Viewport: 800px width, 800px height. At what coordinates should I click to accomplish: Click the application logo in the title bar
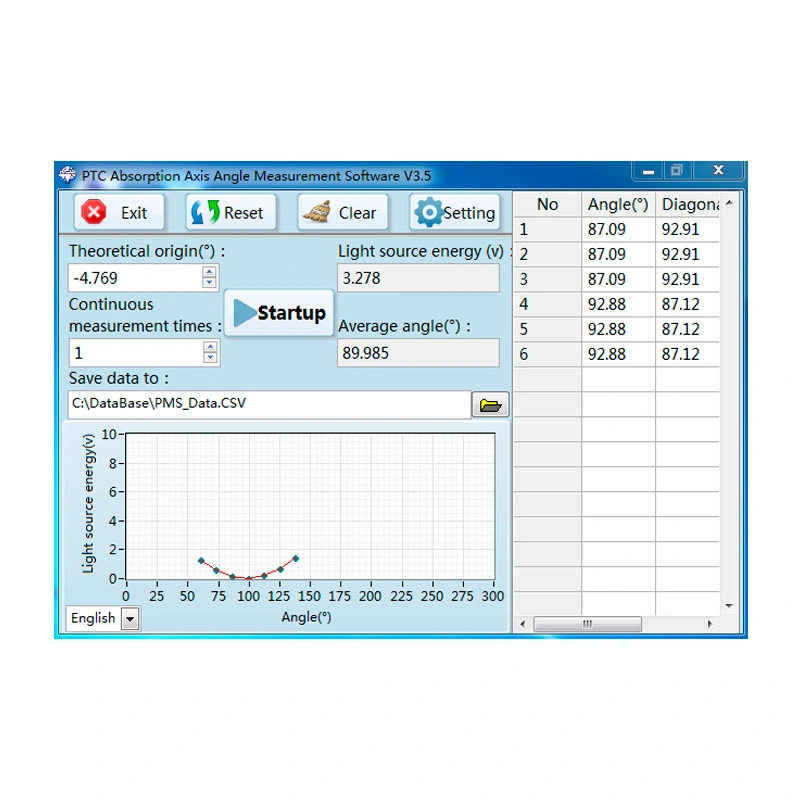pyautogui.click(x=67, y=175)
